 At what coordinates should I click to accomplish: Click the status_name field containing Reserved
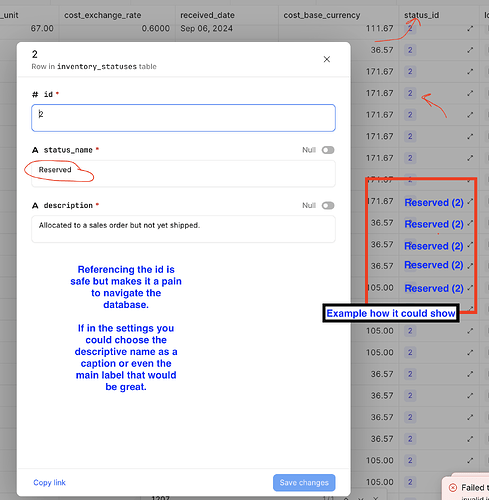pyautogui.click(x=183, y=174)
